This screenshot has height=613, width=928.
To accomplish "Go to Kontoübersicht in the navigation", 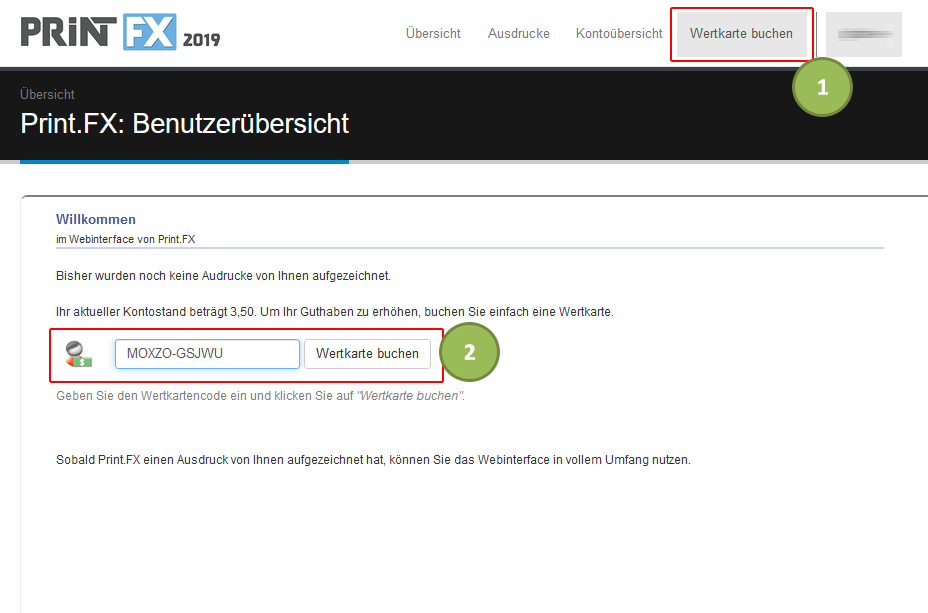I will (x=619, y=34).
